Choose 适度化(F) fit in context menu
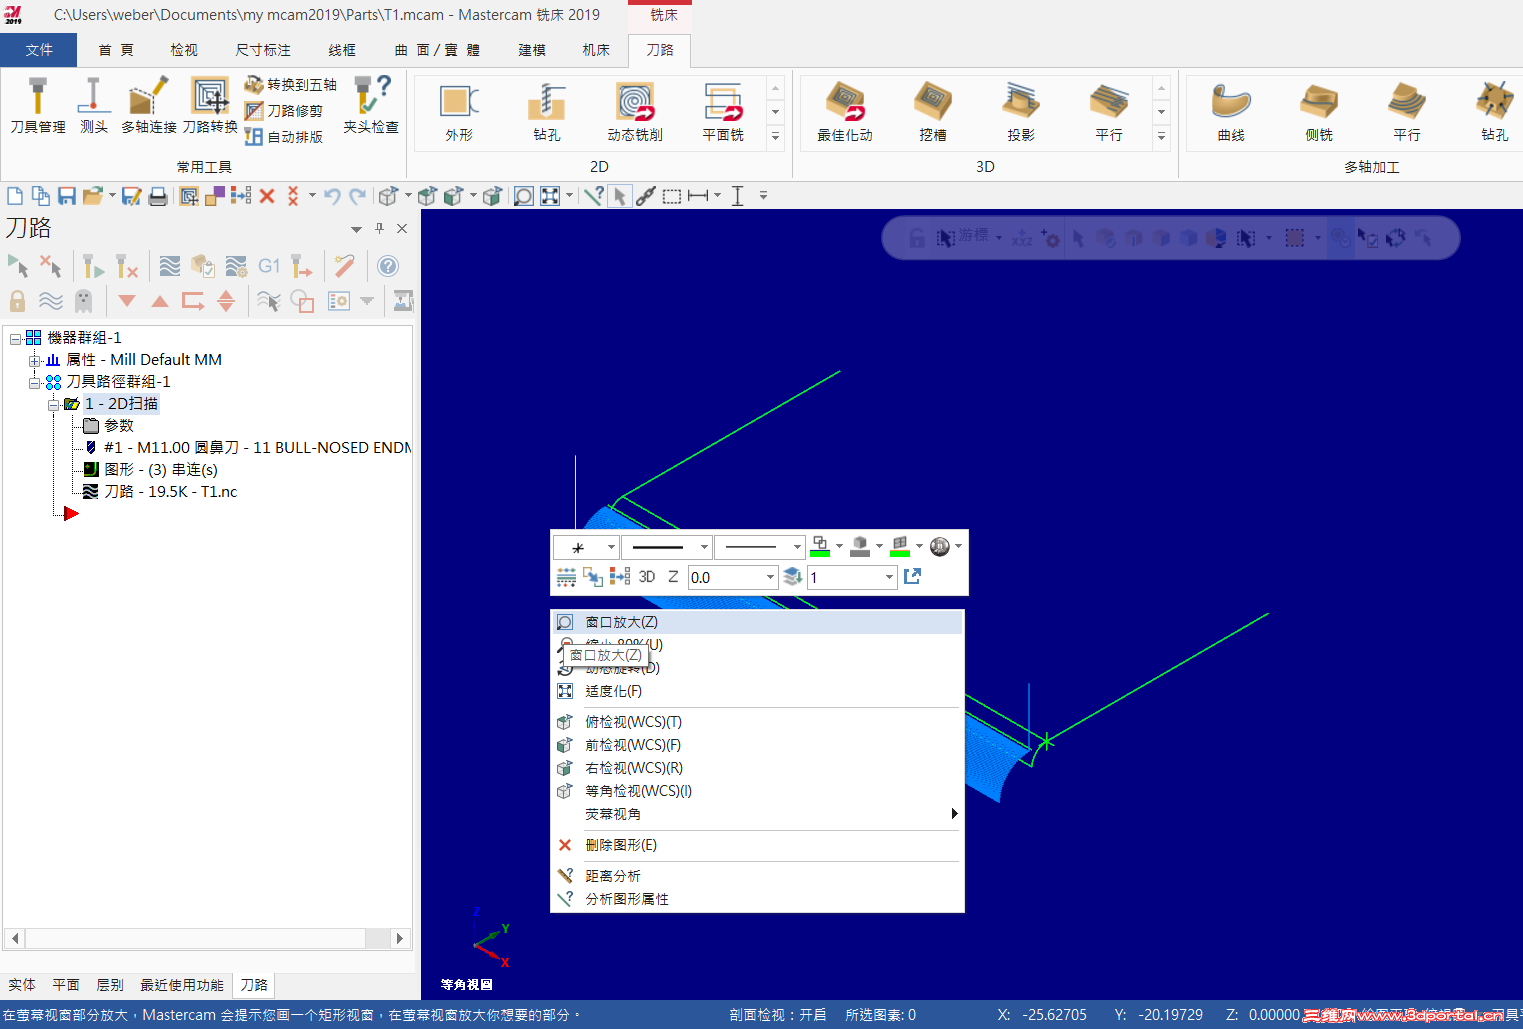Screen dimensions: 1523x1029 pos(757,691)
